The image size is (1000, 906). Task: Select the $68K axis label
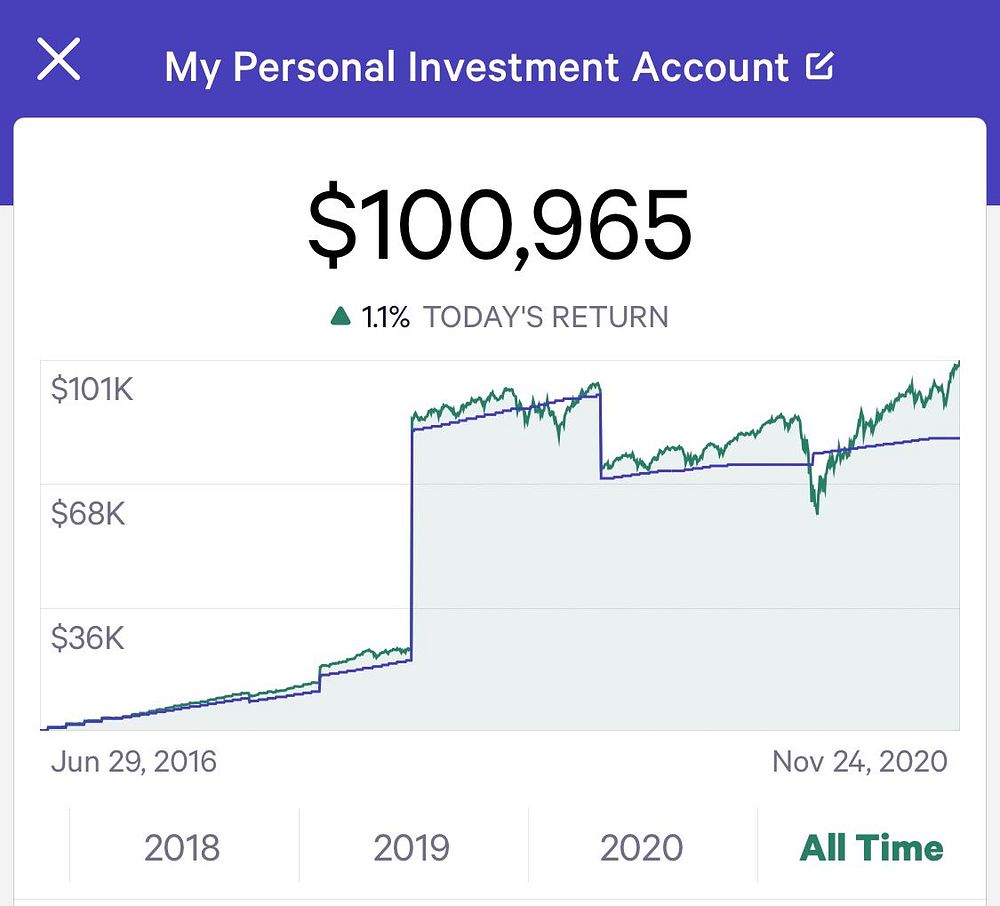pos(88,514)
